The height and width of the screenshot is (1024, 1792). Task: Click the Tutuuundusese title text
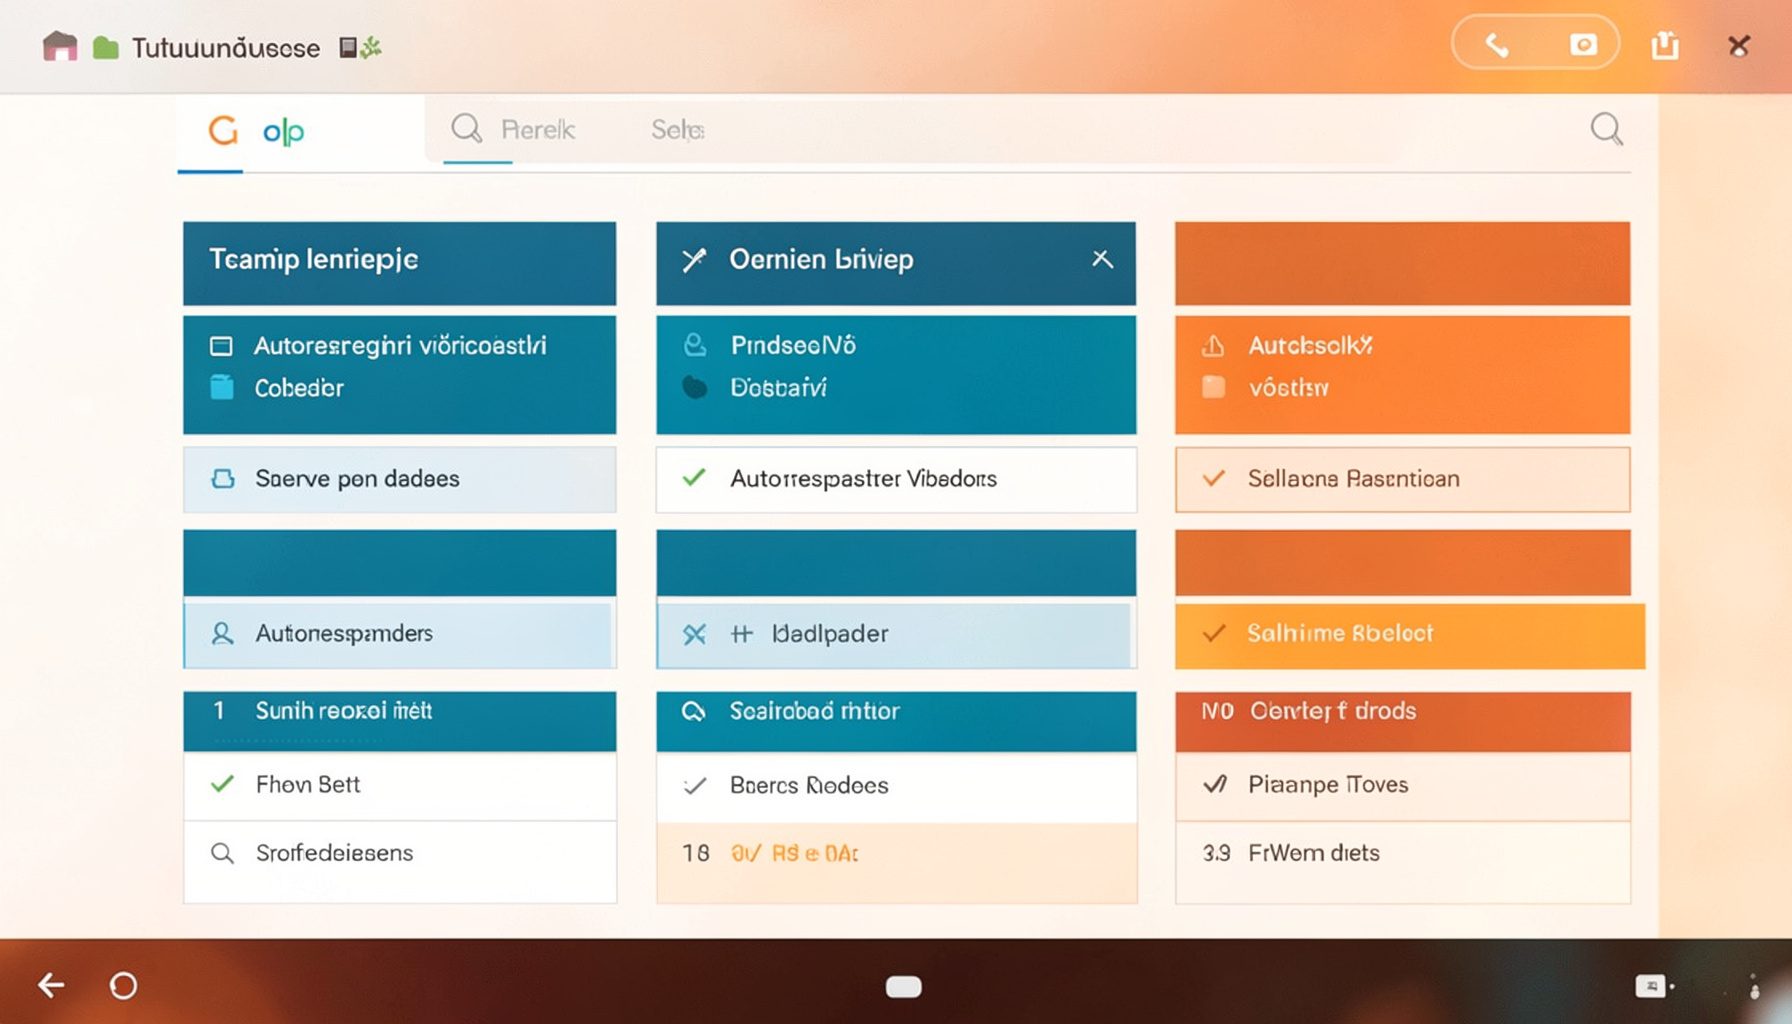click(x=226, y=48)
